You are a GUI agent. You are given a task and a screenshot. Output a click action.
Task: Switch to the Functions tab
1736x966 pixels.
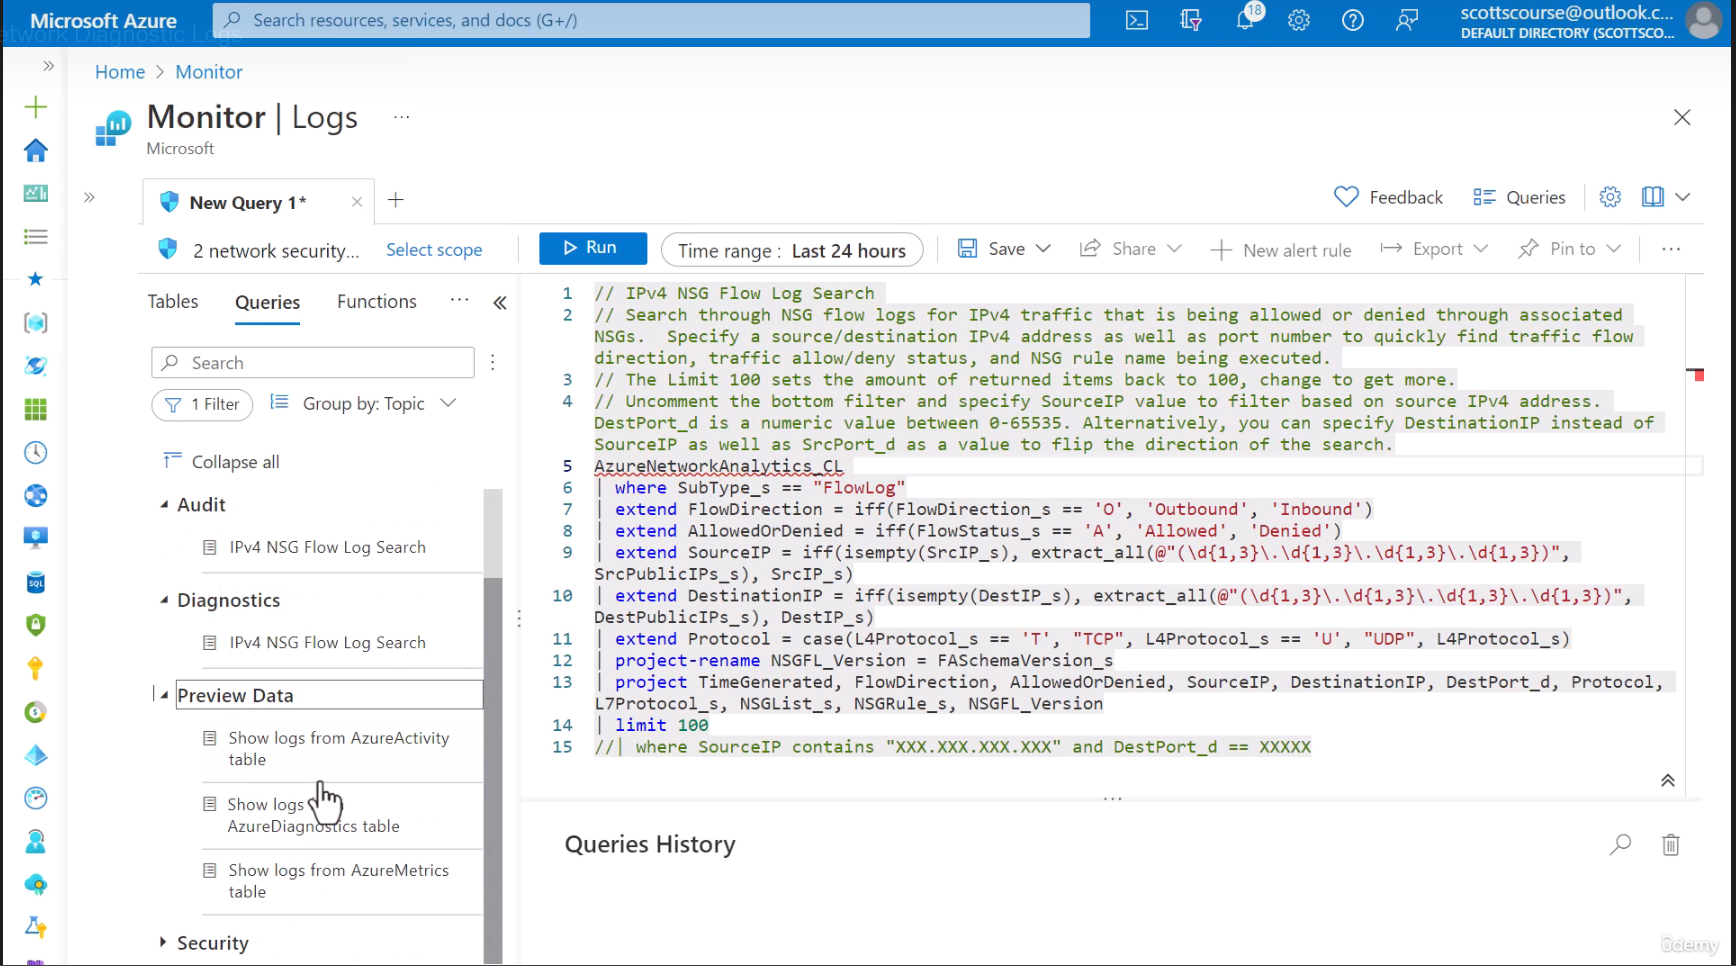pyautogui.click(x=377, y=301)
